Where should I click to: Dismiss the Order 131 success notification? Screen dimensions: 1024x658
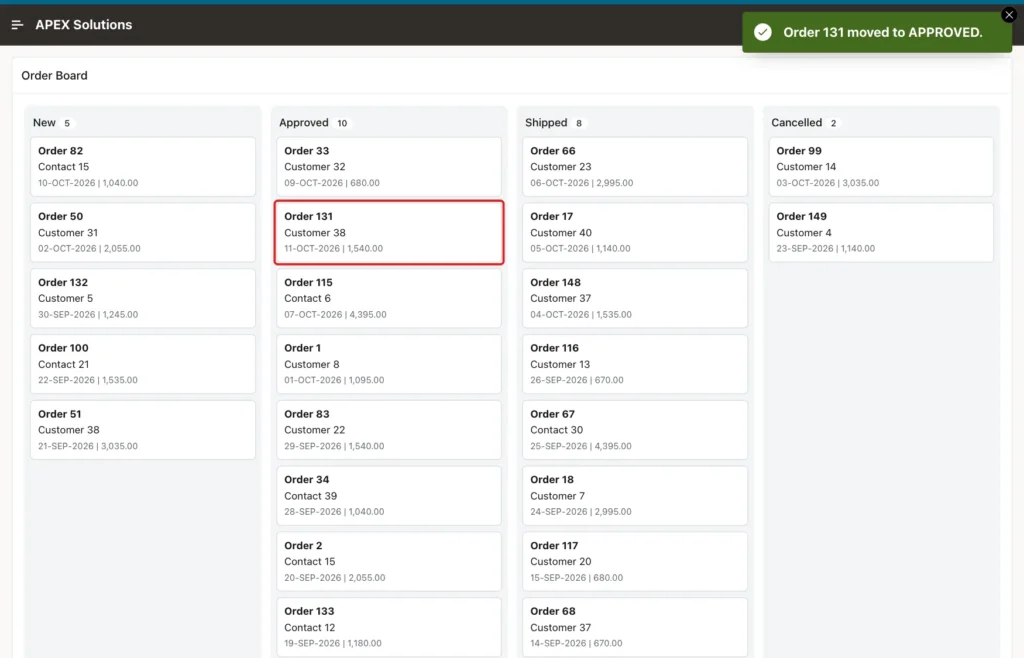(x=1009, y=14)
